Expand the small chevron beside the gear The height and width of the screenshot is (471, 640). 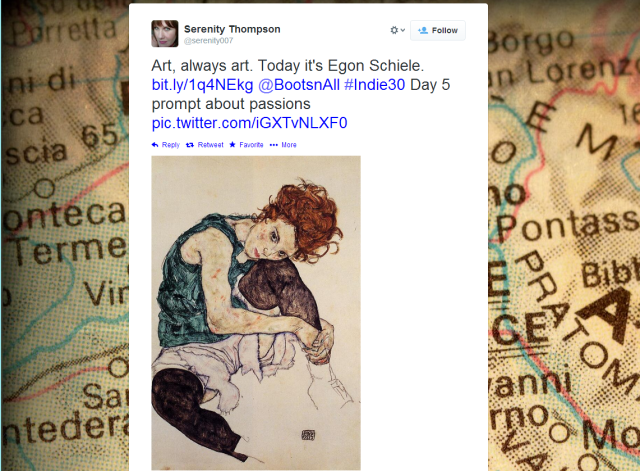click(x=403, y=30)
